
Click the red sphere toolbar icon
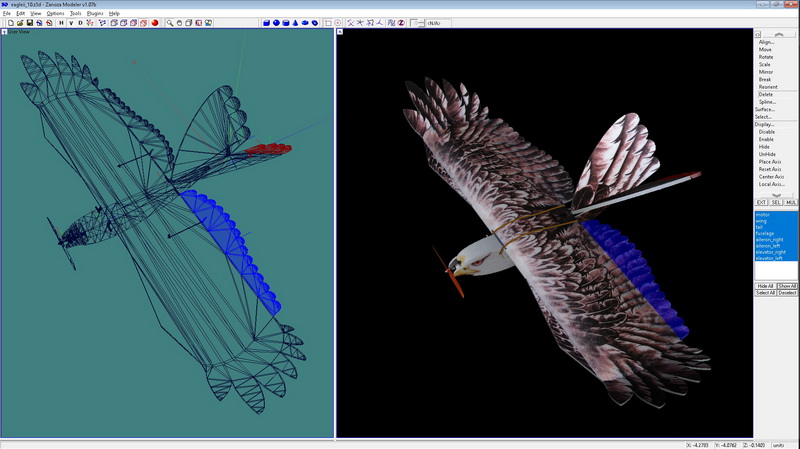point(156,22)
